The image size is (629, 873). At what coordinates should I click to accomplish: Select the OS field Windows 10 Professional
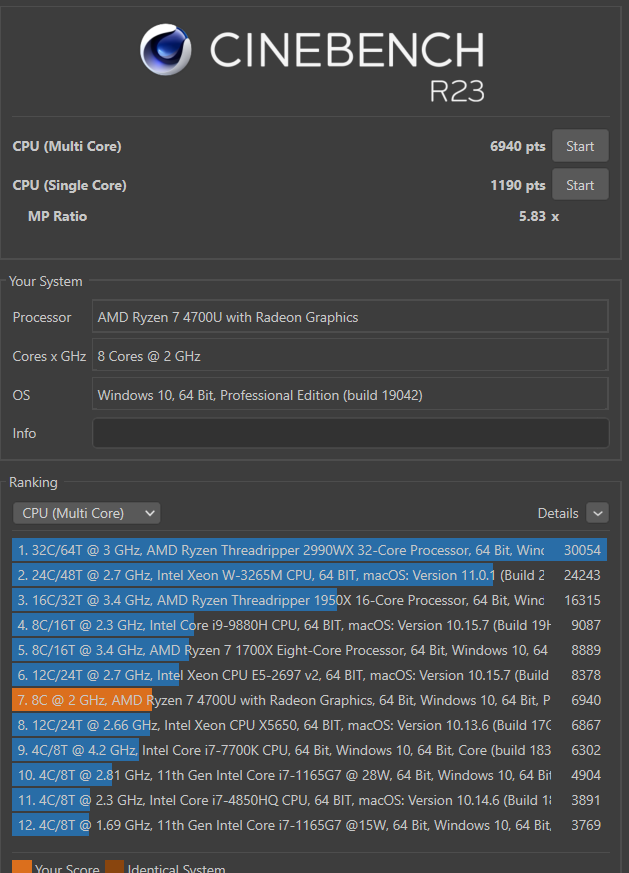tap(350, 395)
